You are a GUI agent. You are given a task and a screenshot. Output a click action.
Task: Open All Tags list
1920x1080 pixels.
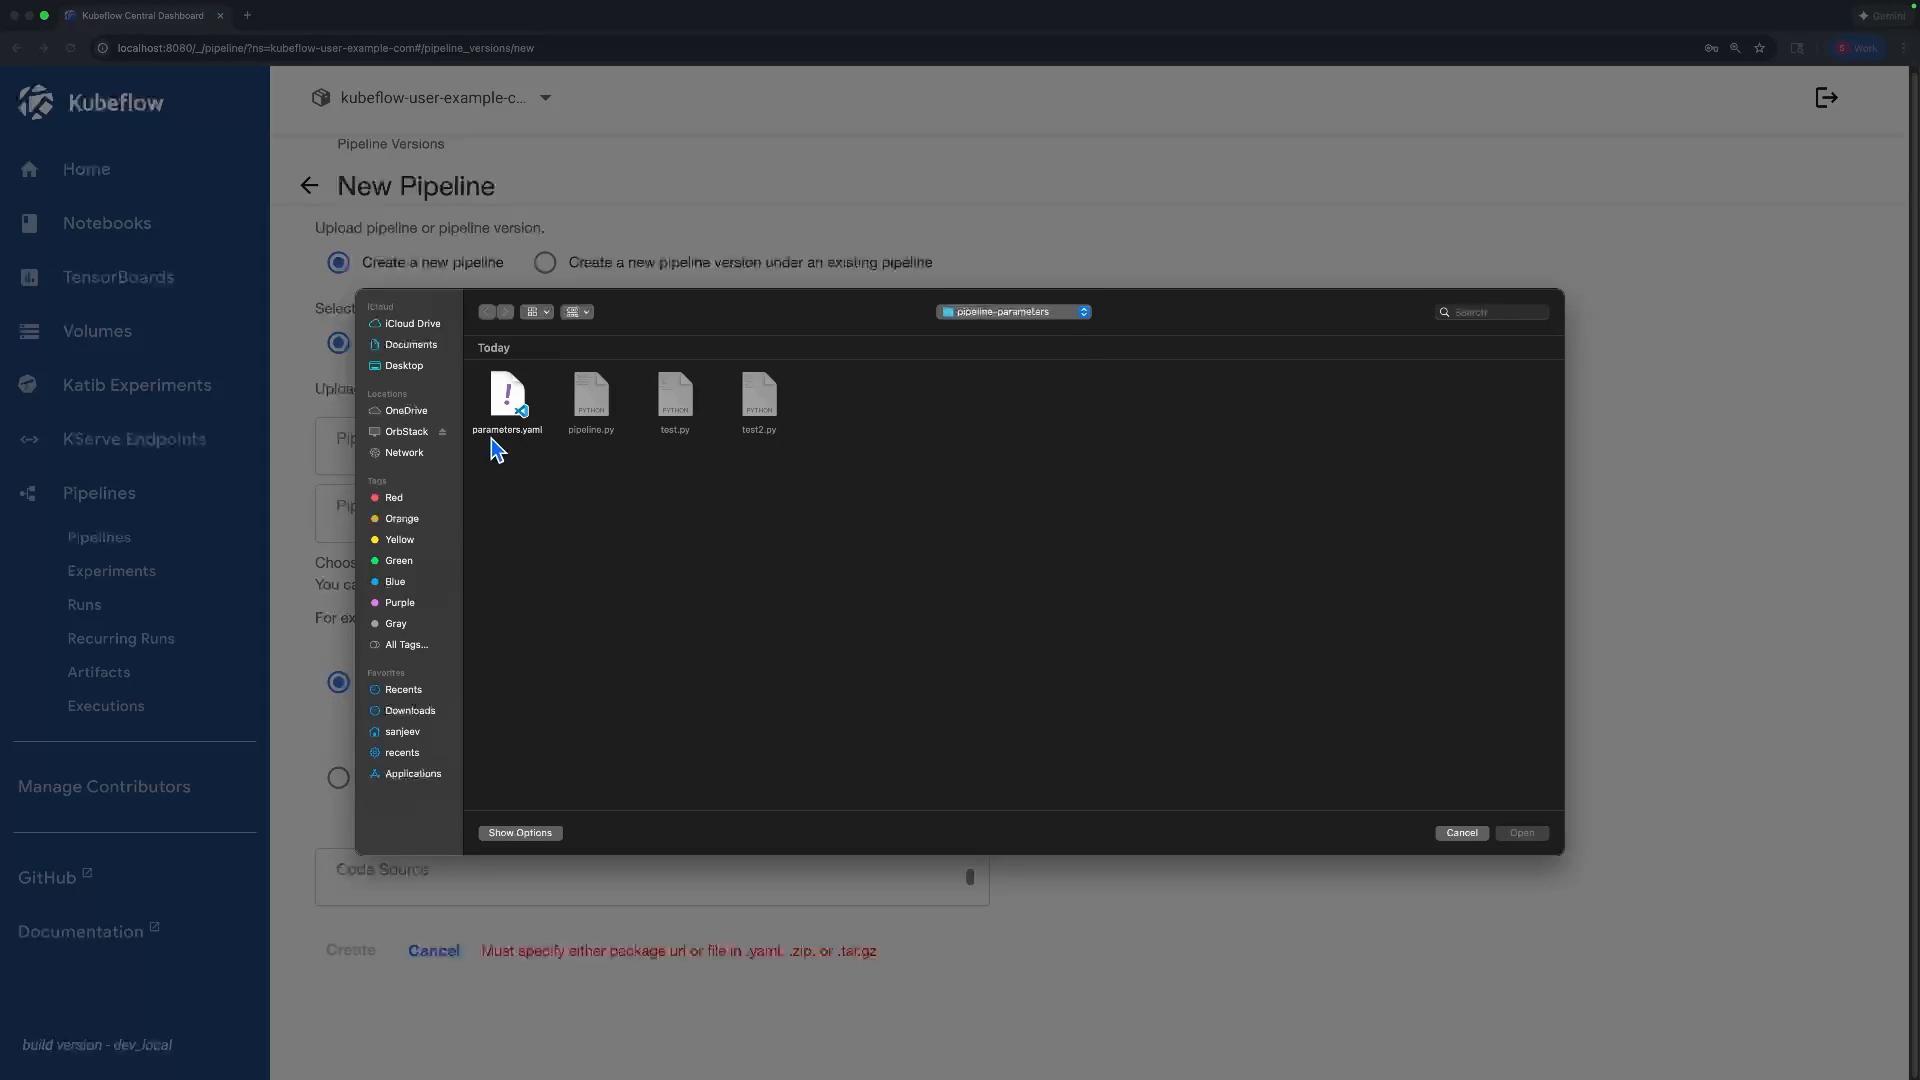[x=399, y=645]
